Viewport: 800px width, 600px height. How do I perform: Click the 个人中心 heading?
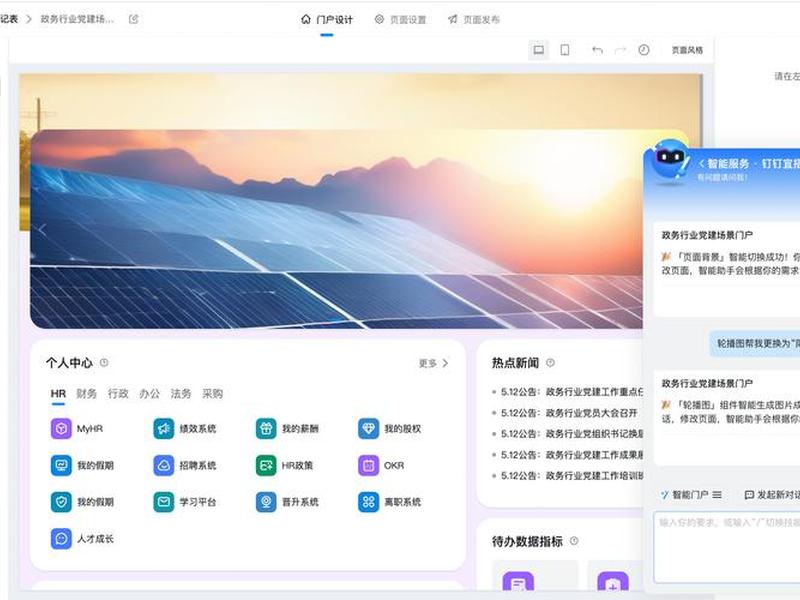coord(69,363)
